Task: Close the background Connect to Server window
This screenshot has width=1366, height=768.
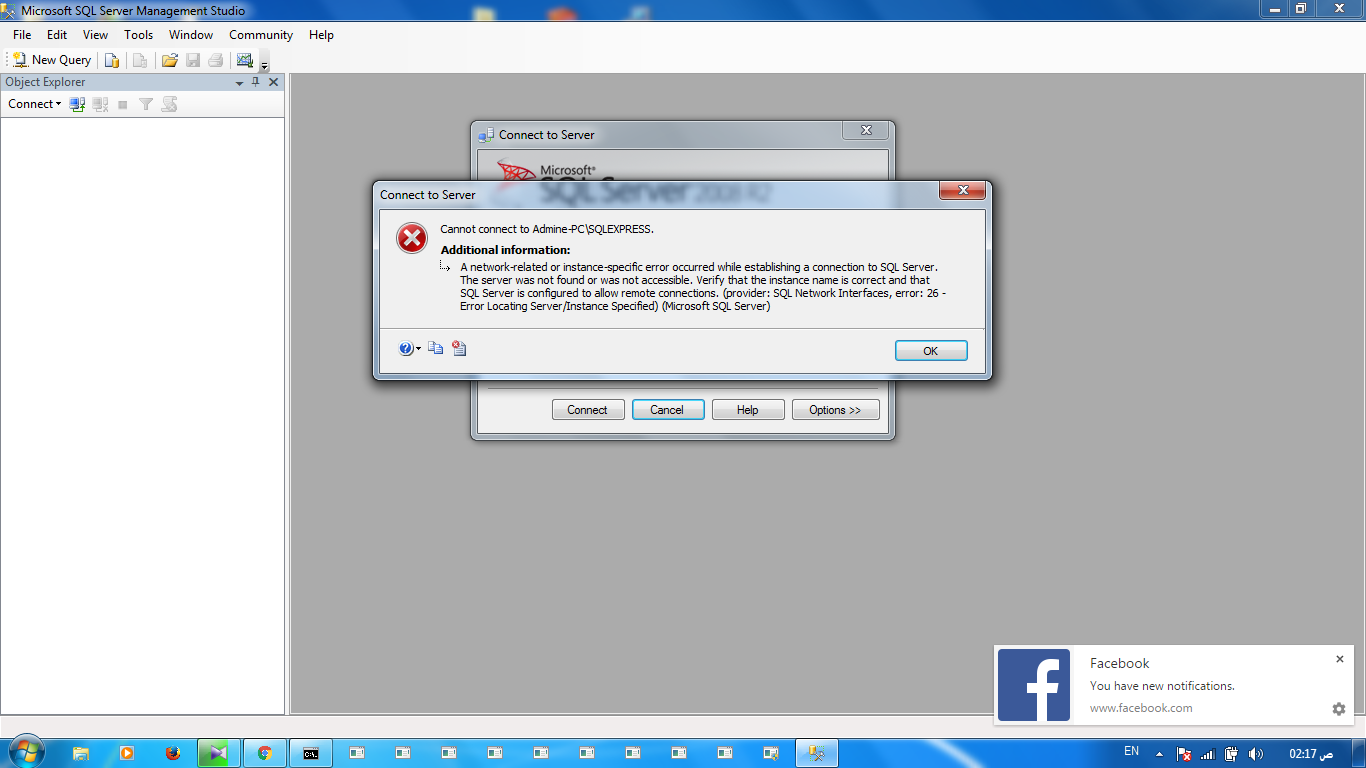Action: (866, 130)
